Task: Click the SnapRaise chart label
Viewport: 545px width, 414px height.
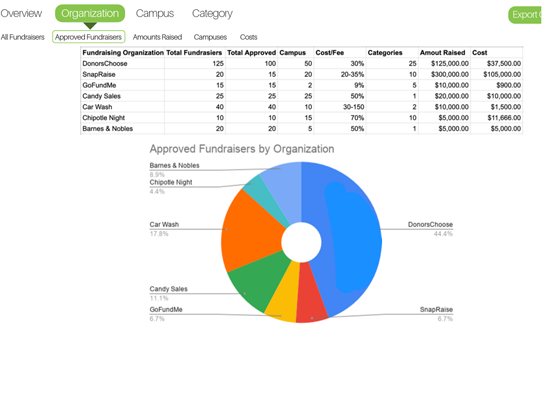Action: 436,309
